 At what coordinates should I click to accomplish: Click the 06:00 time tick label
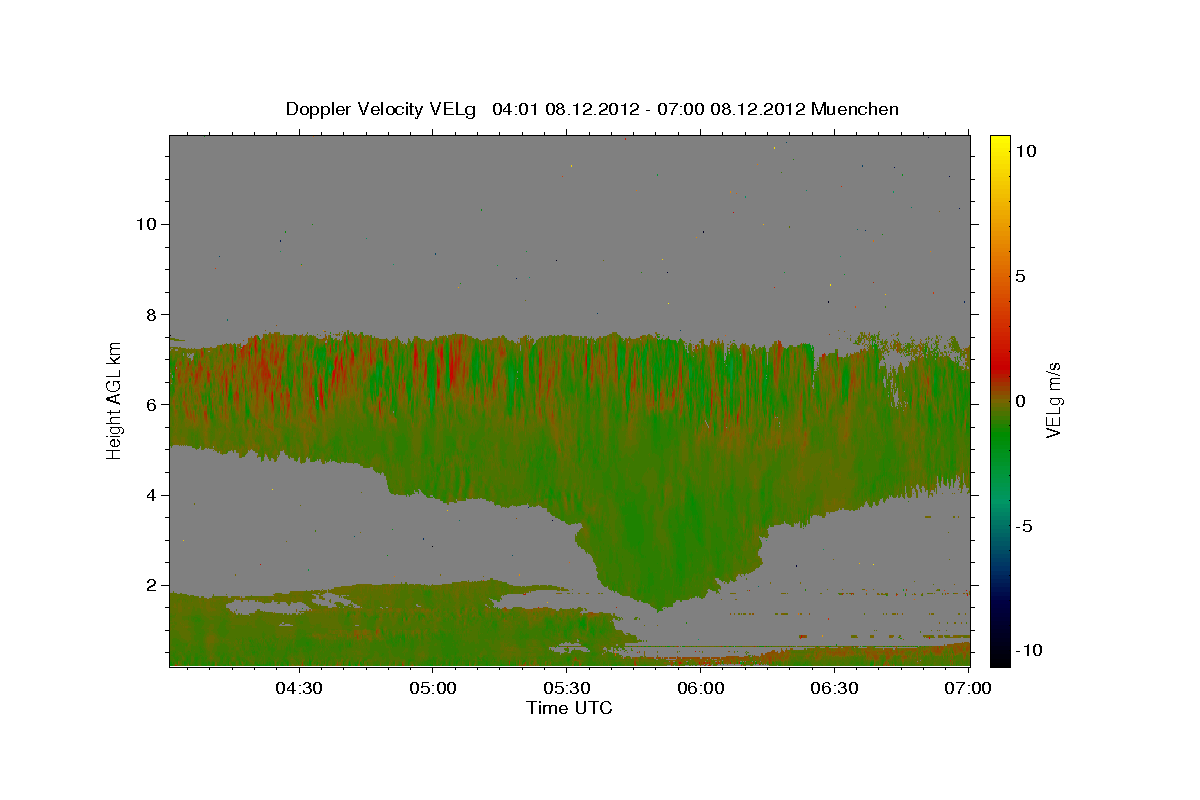pyautogui.click(x=700, y=689)
